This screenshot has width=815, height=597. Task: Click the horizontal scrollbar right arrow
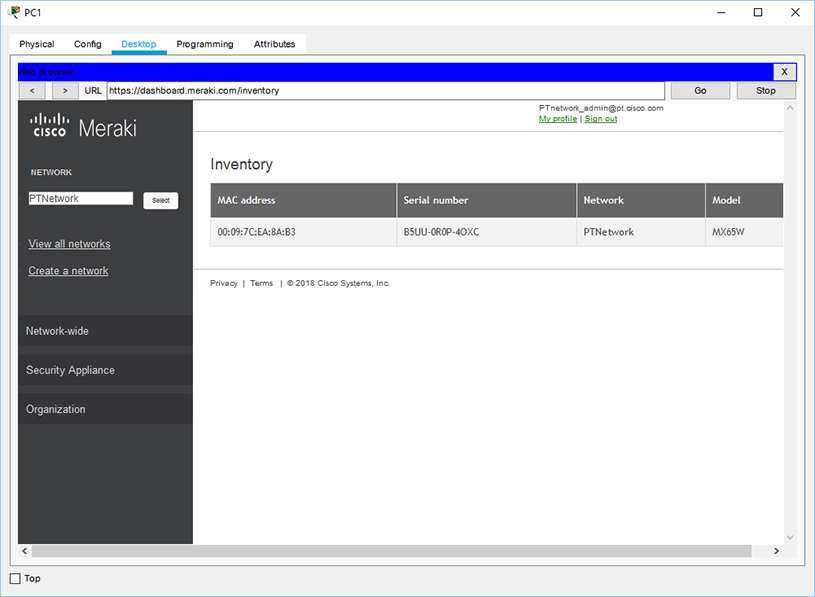coord(776,551)
